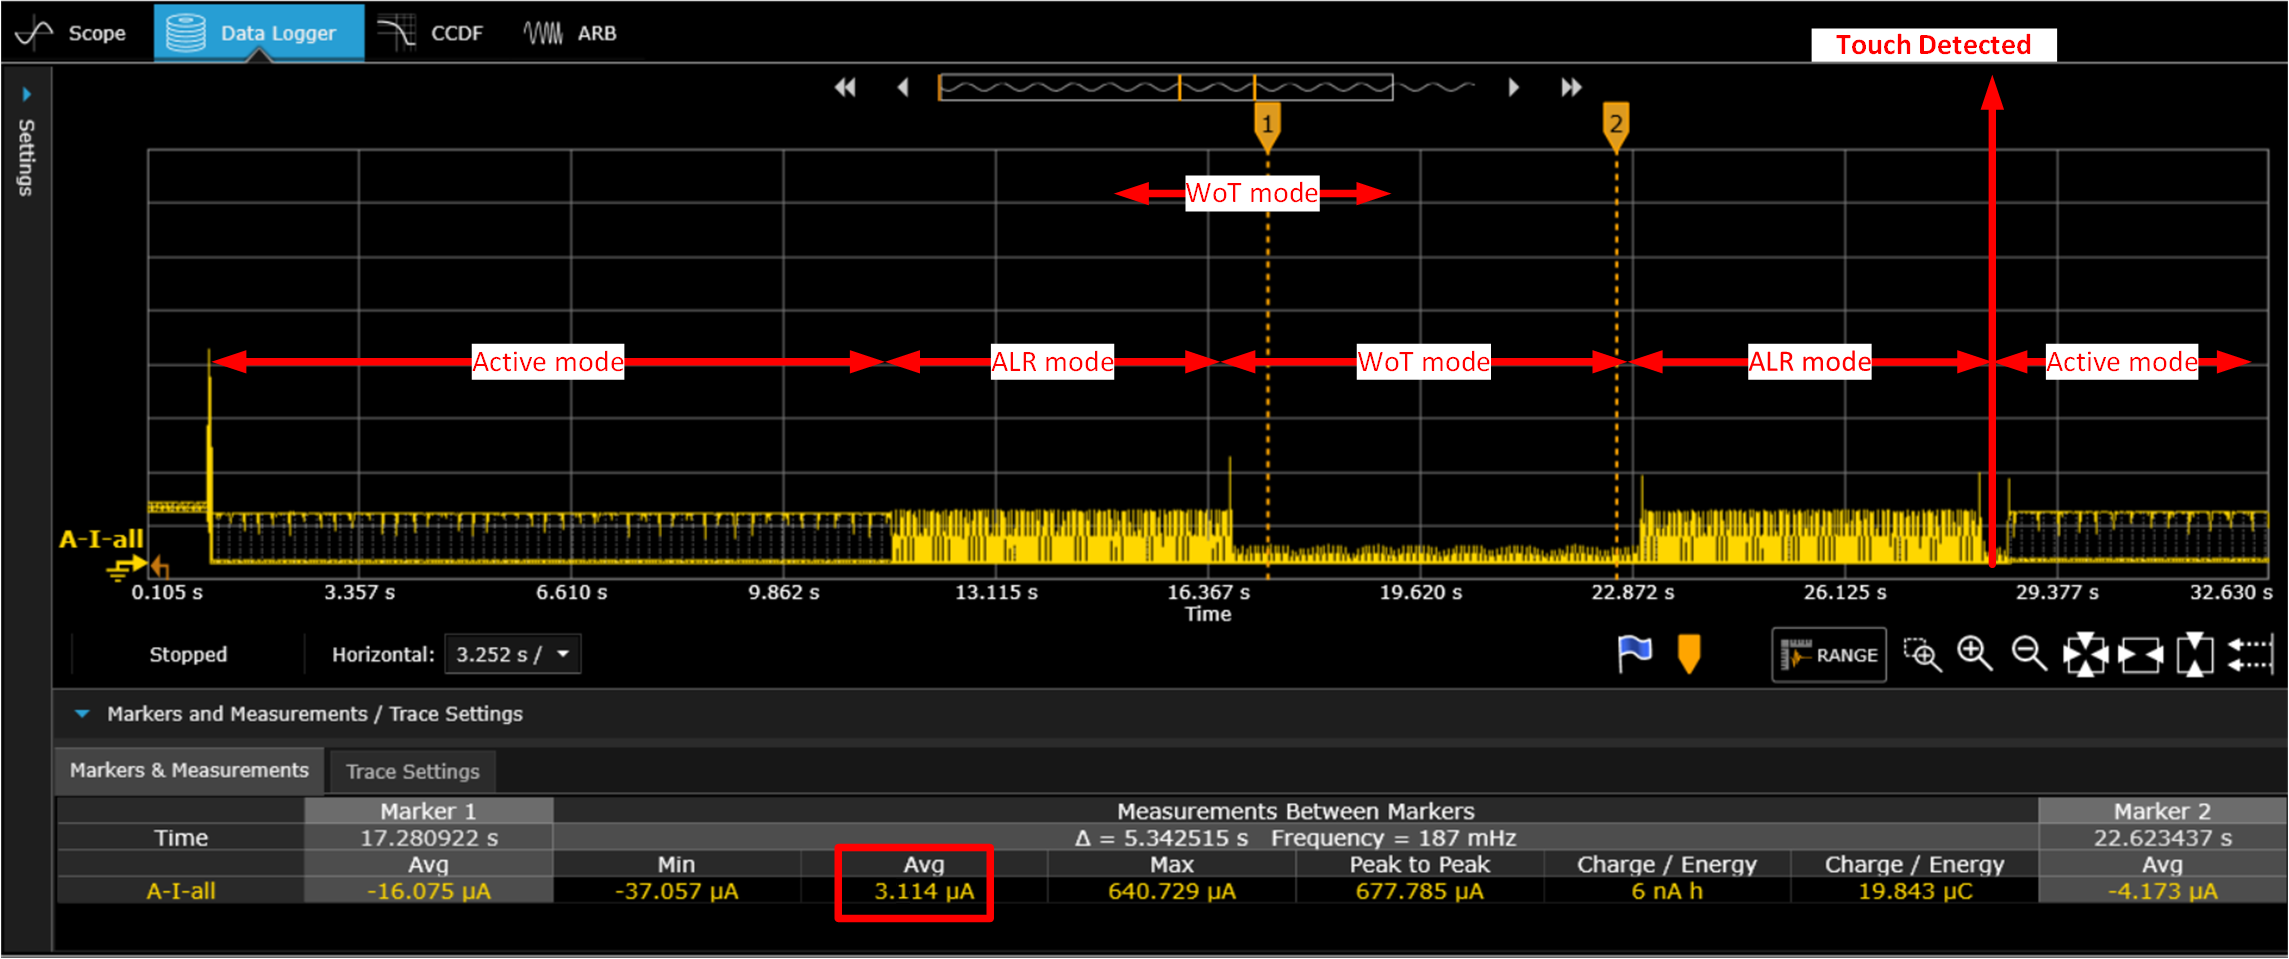Click the Marker 2 column header
Viewport: 2289px width, 959px height.
[x=2162, y=811]
